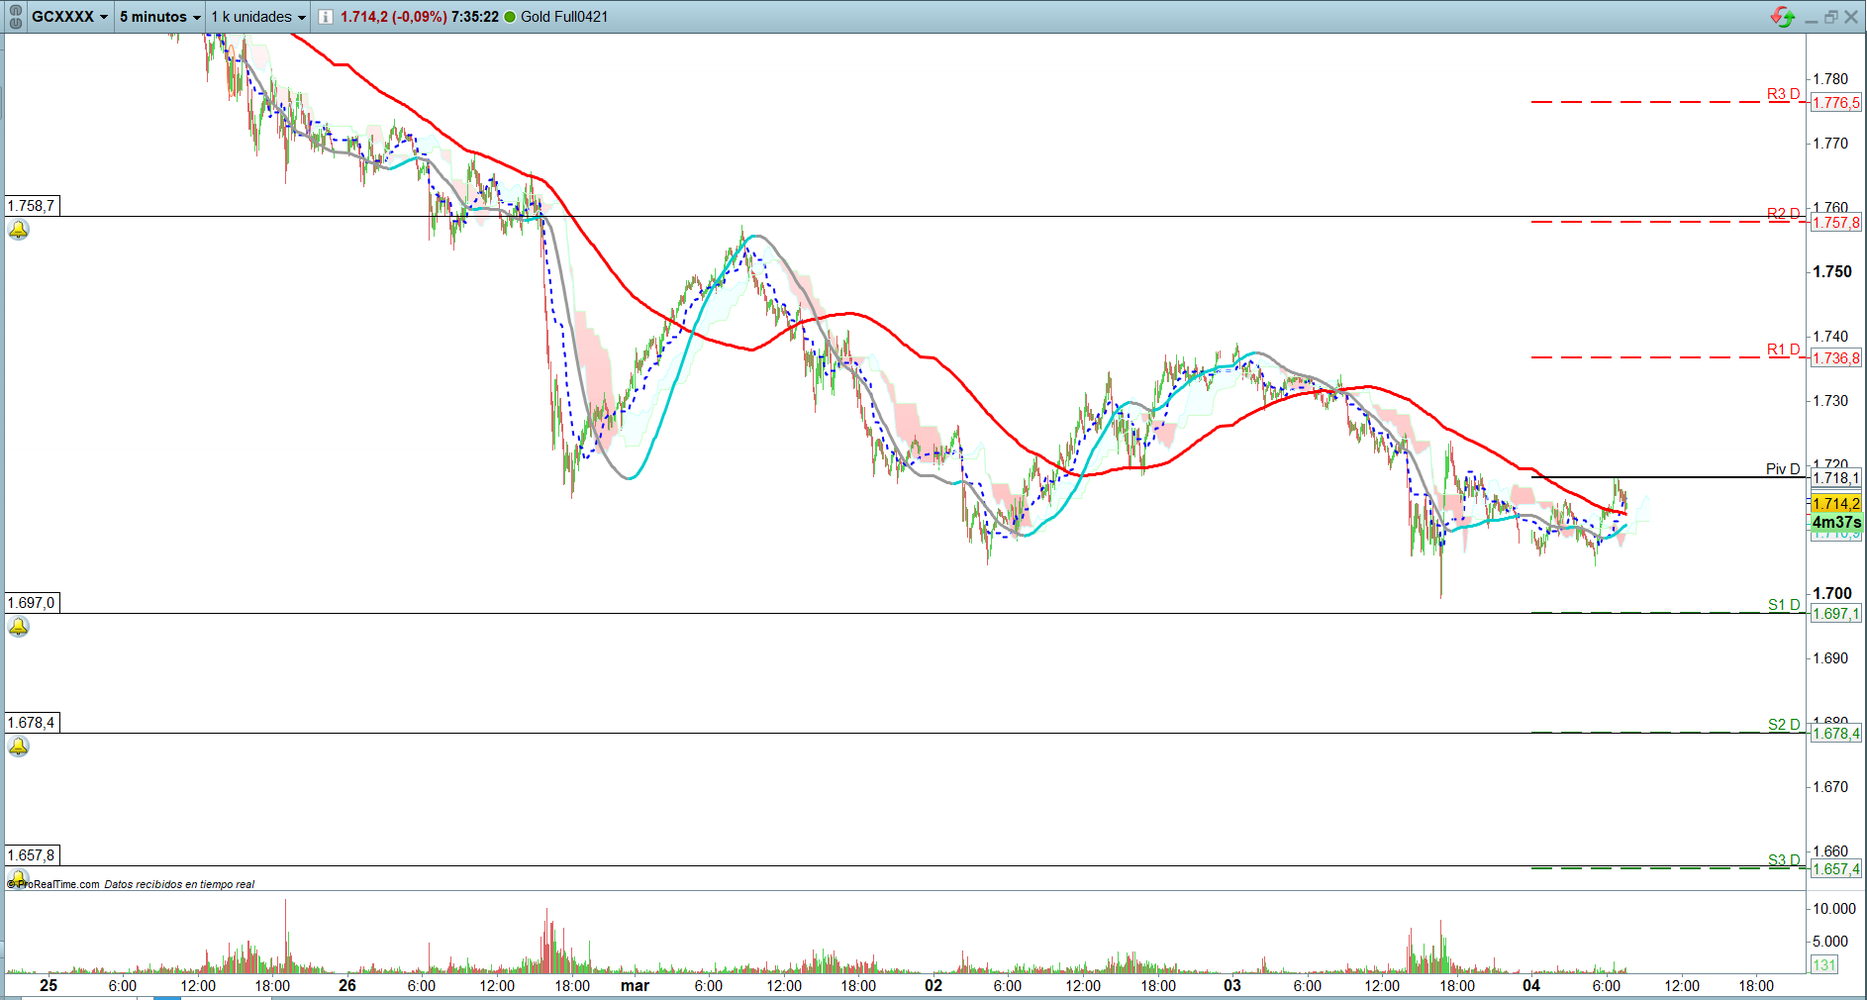1867x1000 pixels.
Task: Open the 1 k unidades dropdown
Action: 258,17
